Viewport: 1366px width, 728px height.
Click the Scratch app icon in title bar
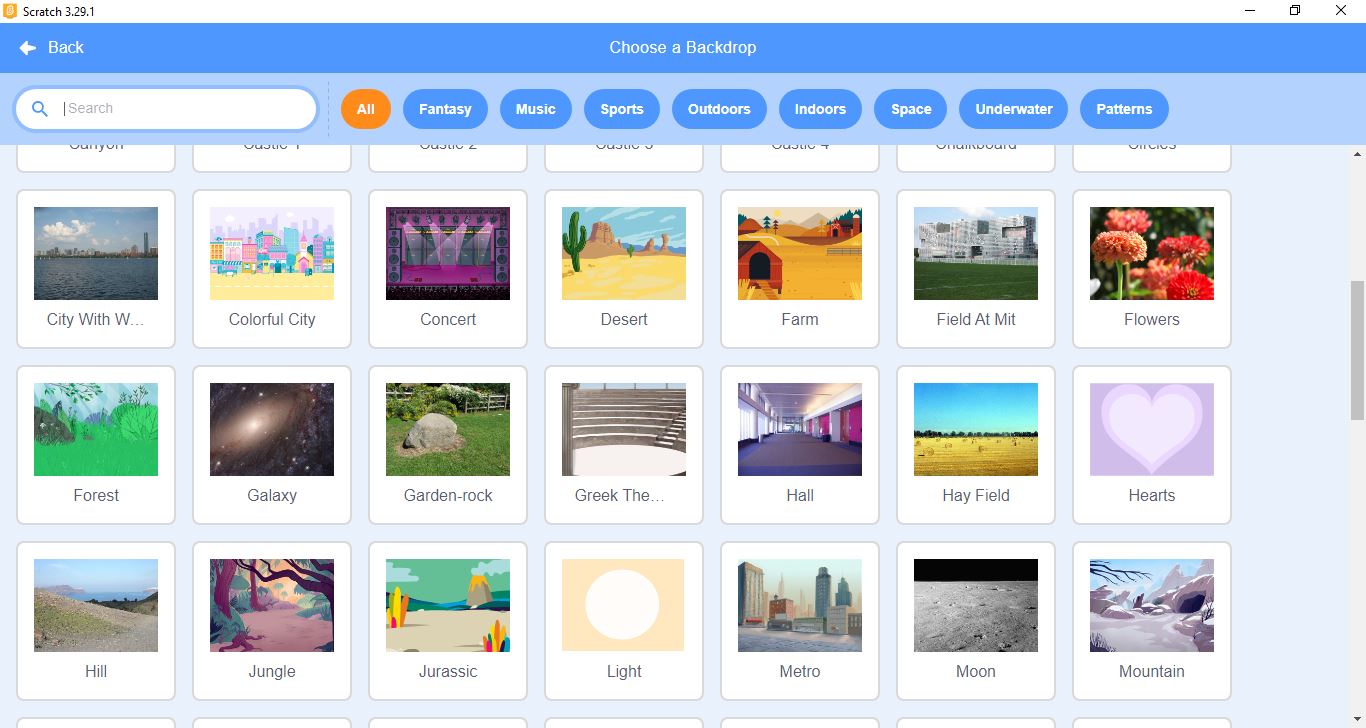10,11
